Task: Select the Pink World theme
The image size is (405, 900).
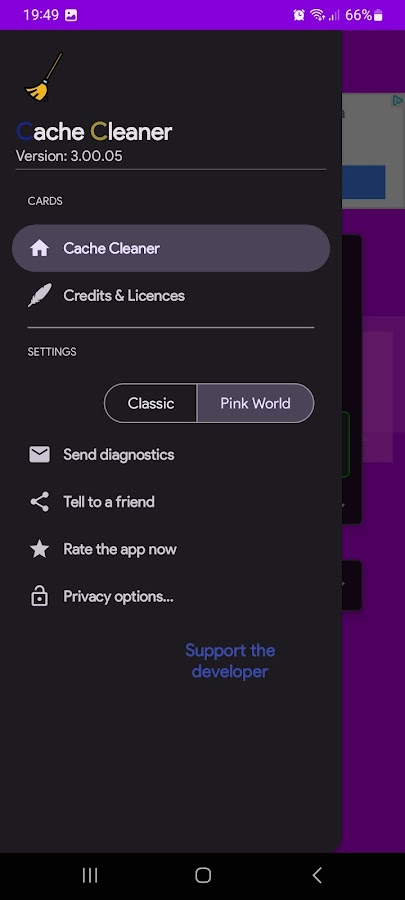Action: 255,403
